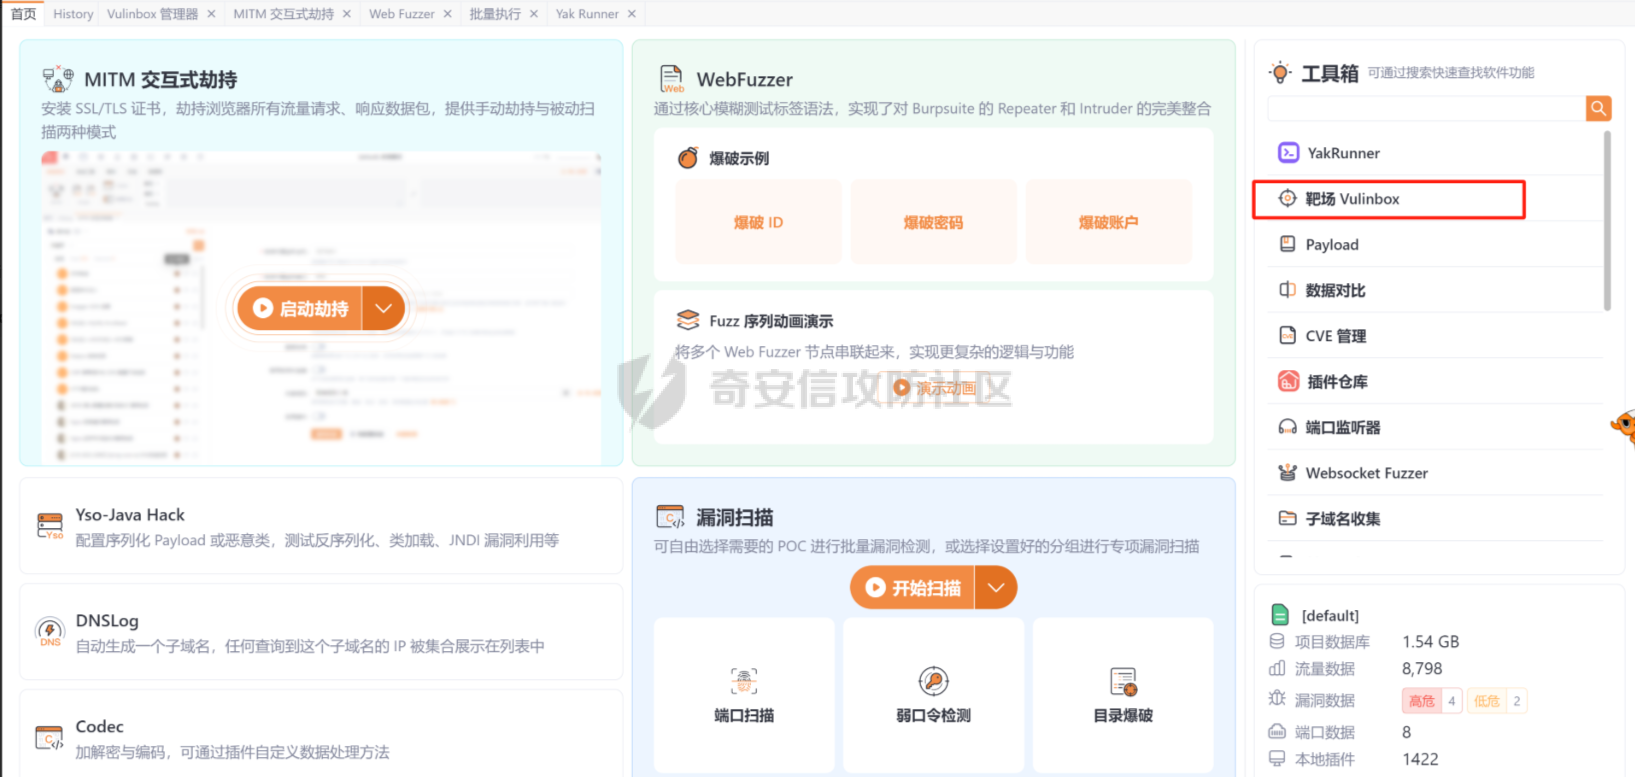The width and height of the screenshot is (1635, 777).
Task: Click the 项目数据库 database icon
Action: coord(1277,641)
